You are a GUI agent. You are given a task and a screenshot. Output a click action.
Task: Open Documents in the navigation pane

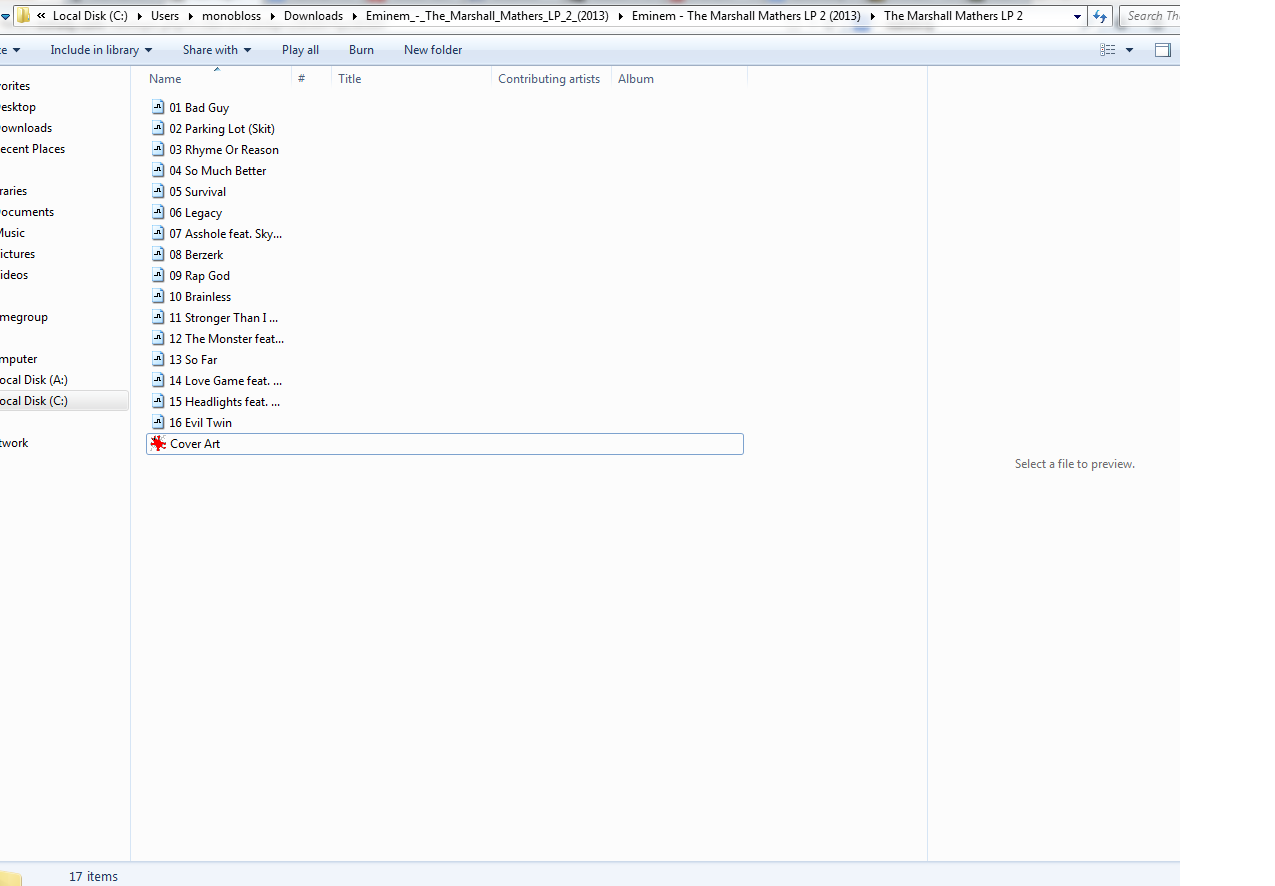[27, 212]
